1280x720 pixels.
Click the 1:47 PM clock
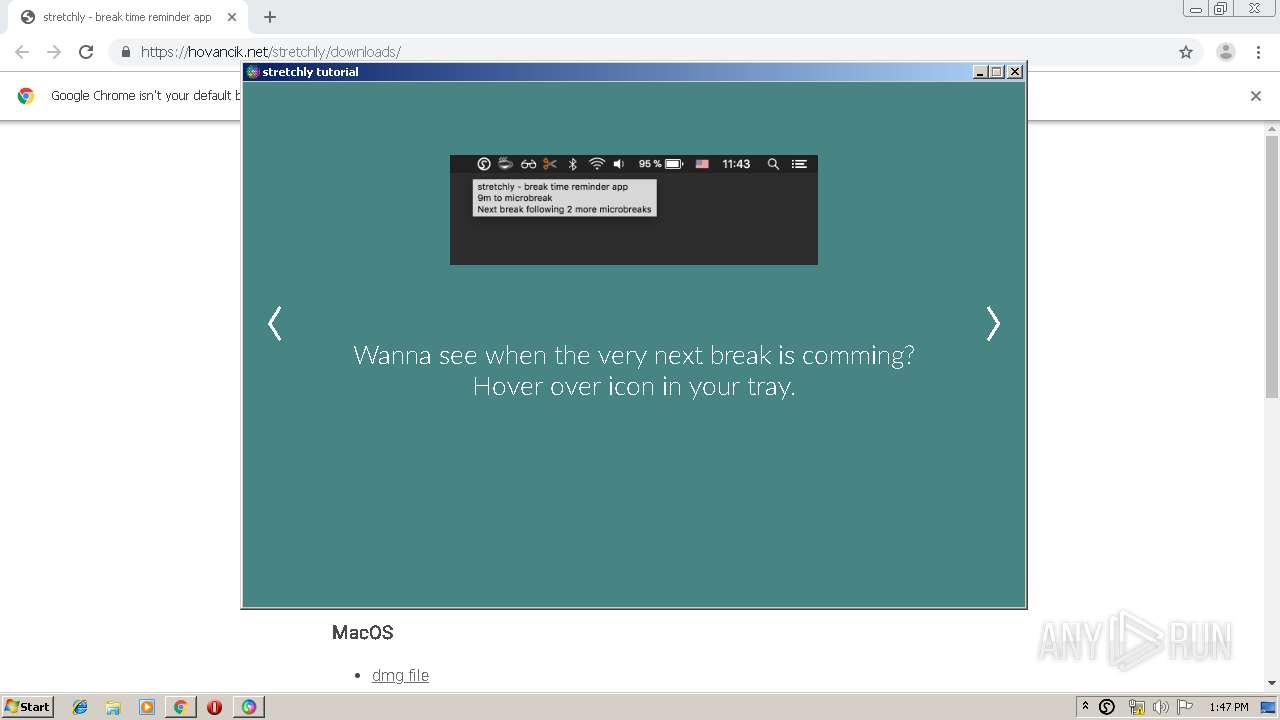pos(1229,707)
